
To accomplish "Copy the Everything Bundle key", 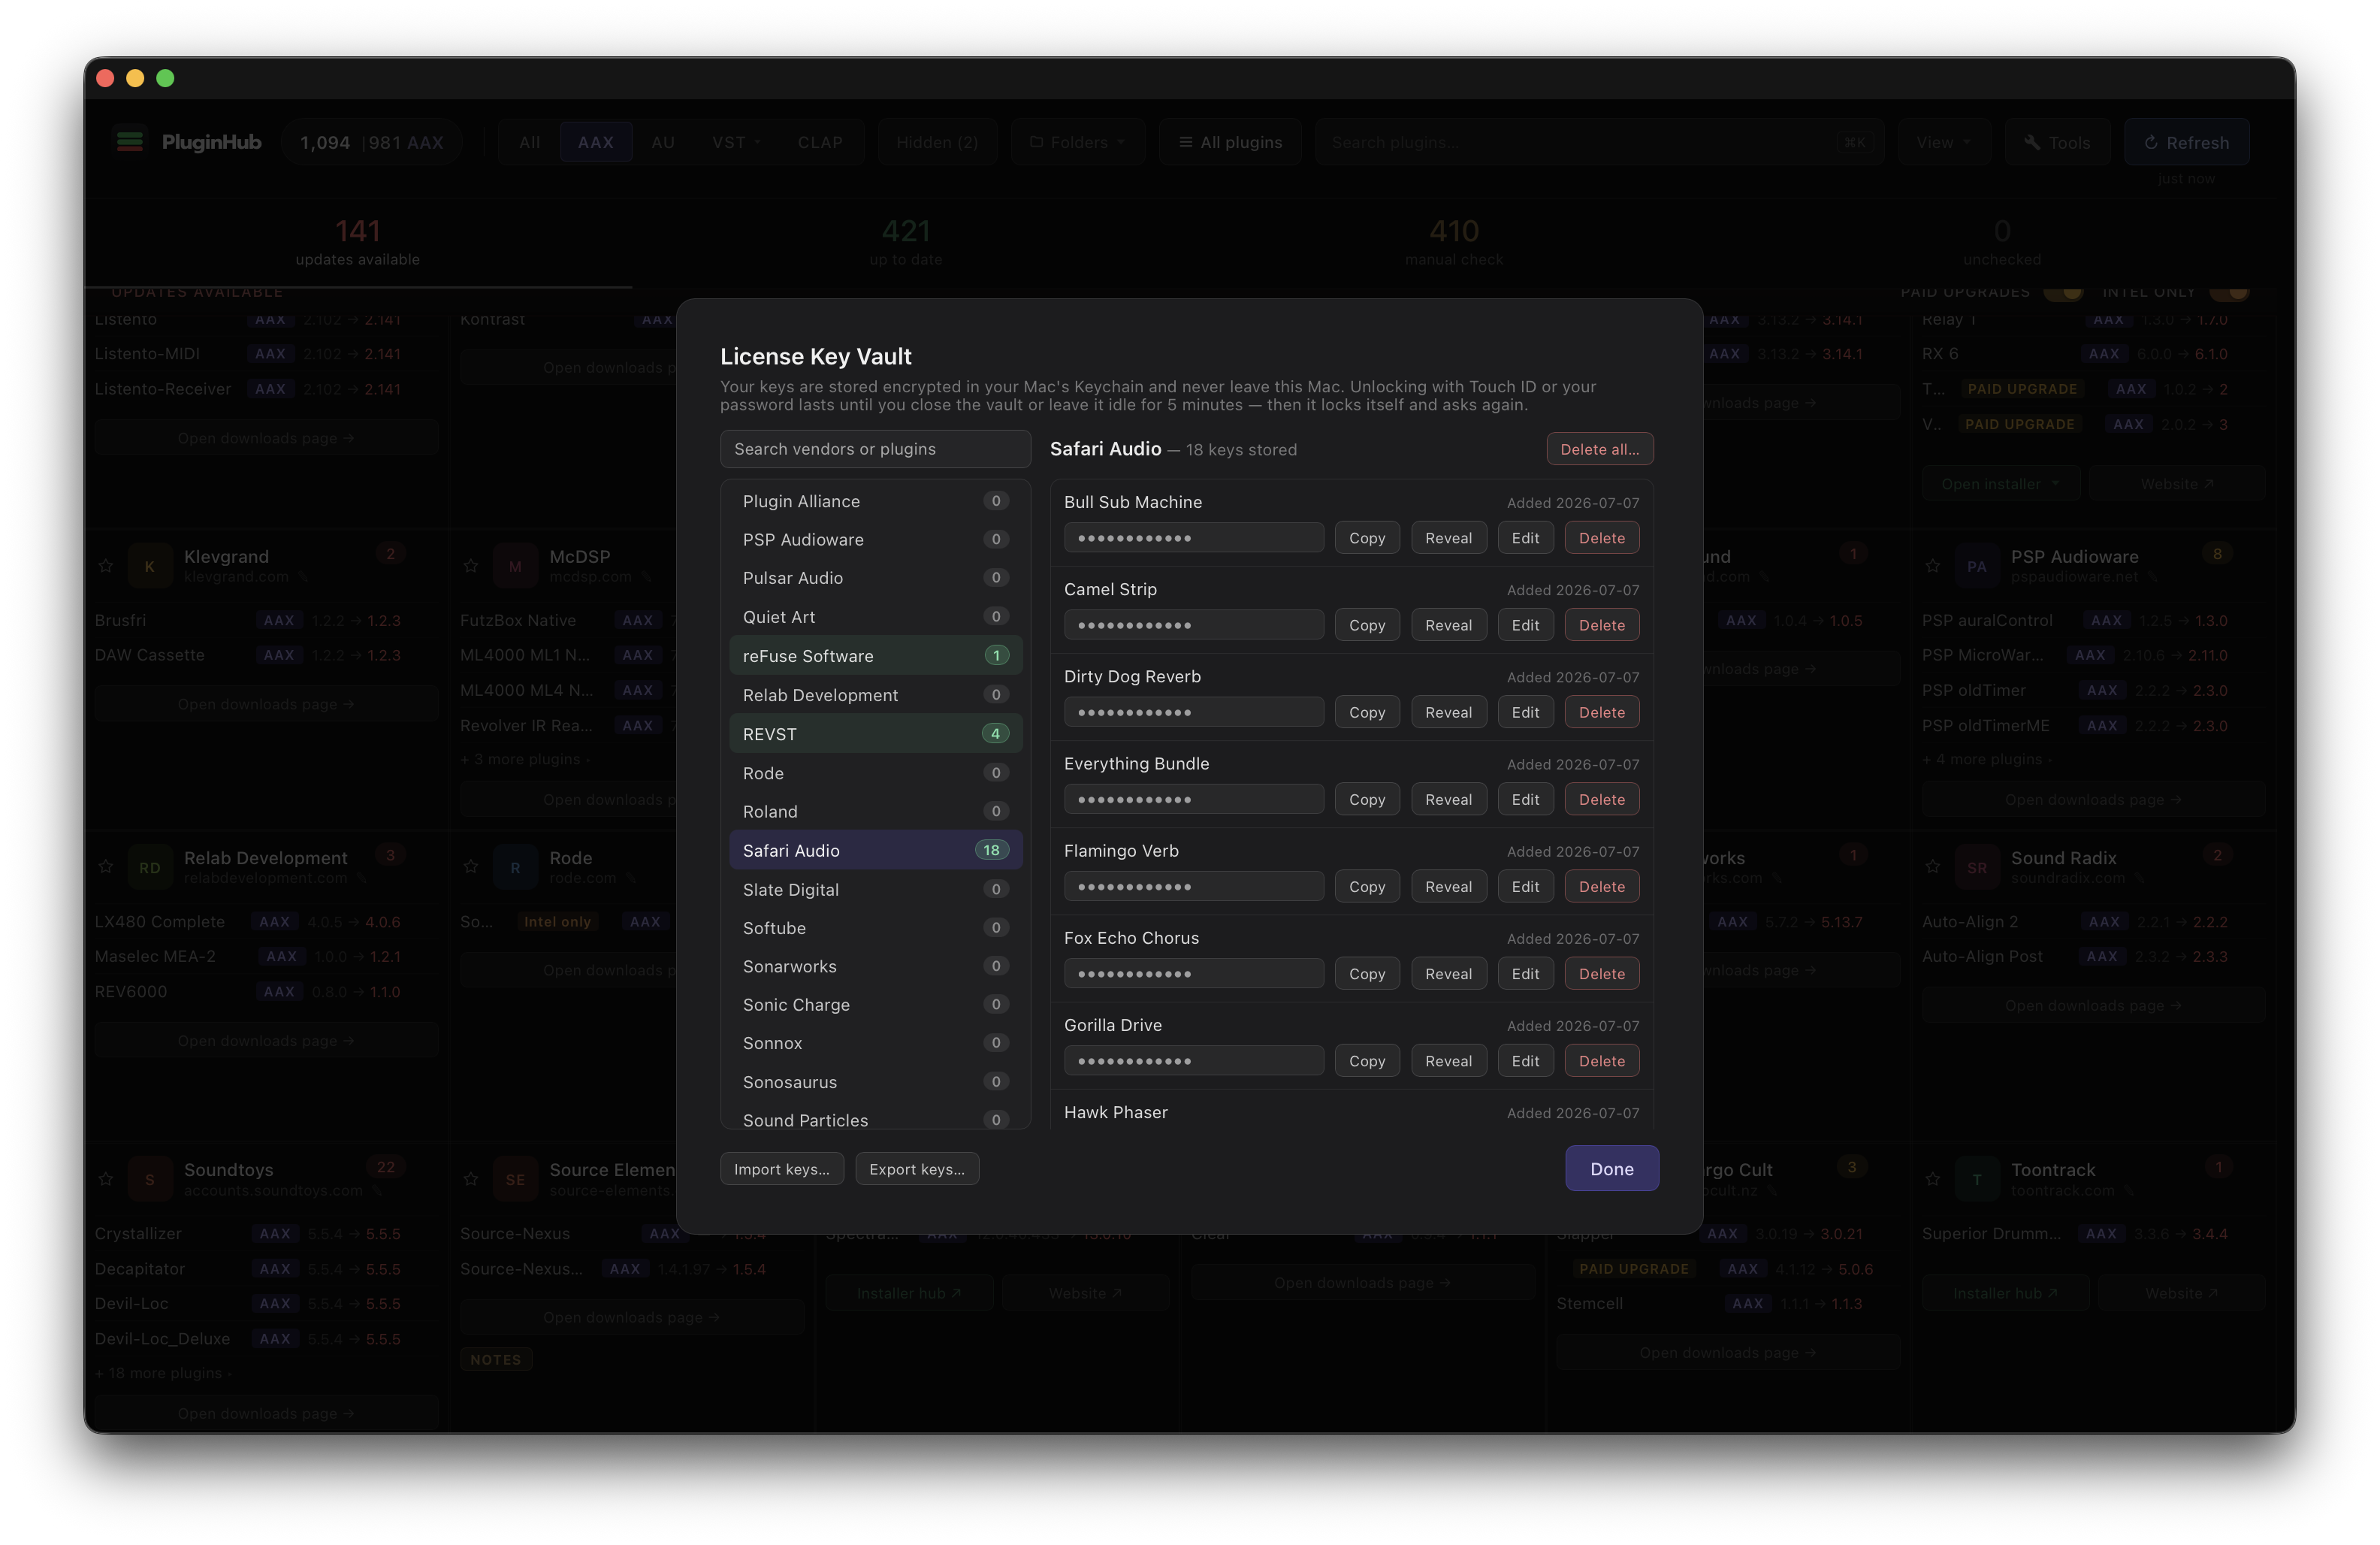I will (x=1366, y=799).
